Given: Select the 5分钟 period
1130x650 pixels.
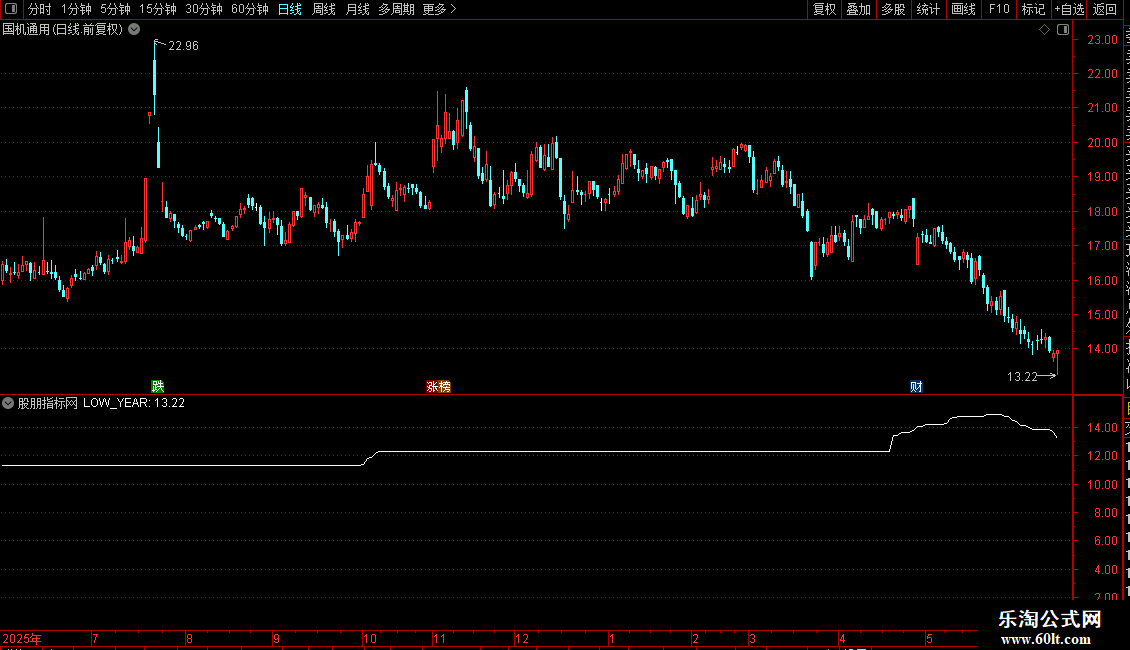Looking at the screenshot, I should point(115,9).
